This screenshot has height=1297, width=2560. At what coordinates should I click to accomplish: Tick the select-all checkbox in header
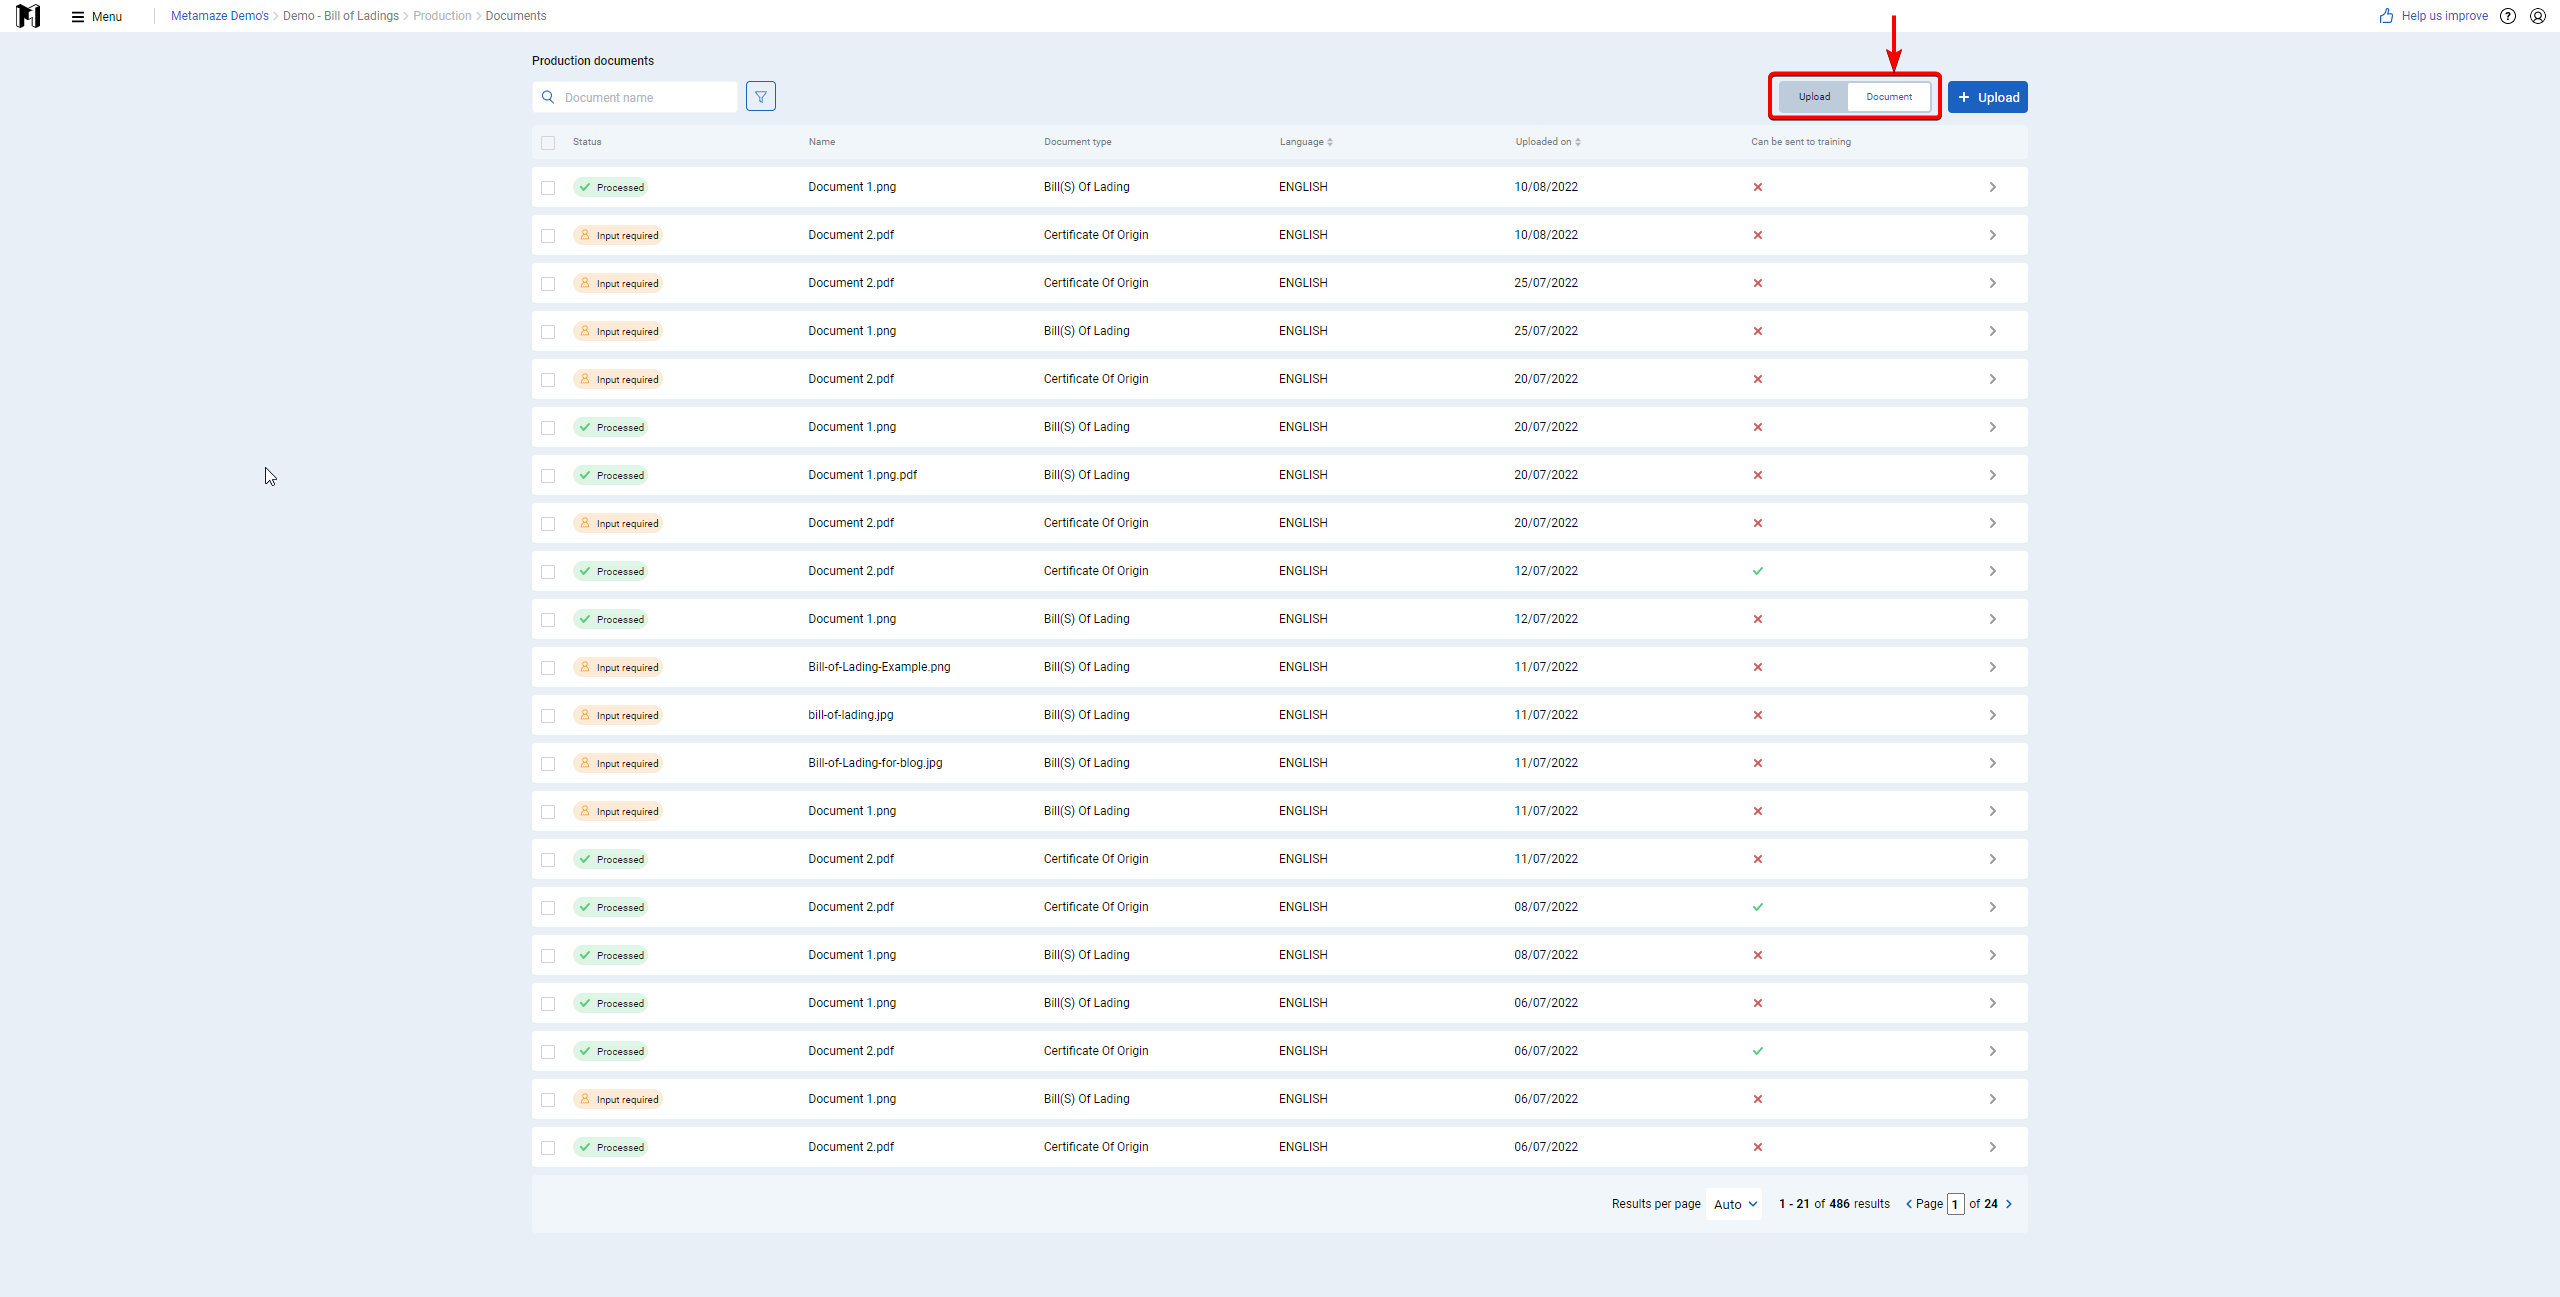(x=548, y=143)
